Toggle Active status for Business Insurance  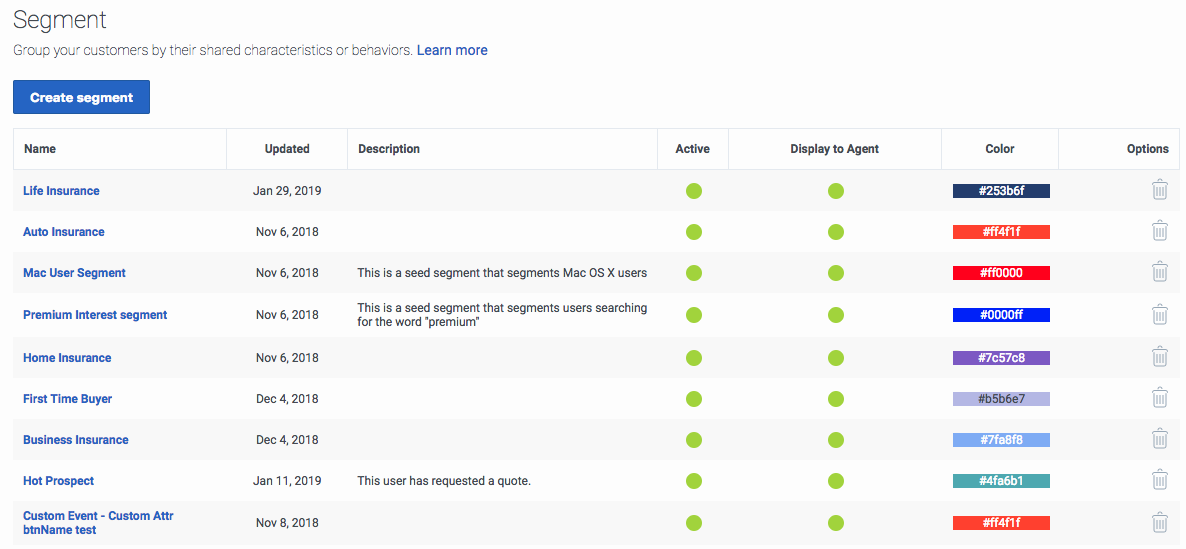click(x=694, y=439)
